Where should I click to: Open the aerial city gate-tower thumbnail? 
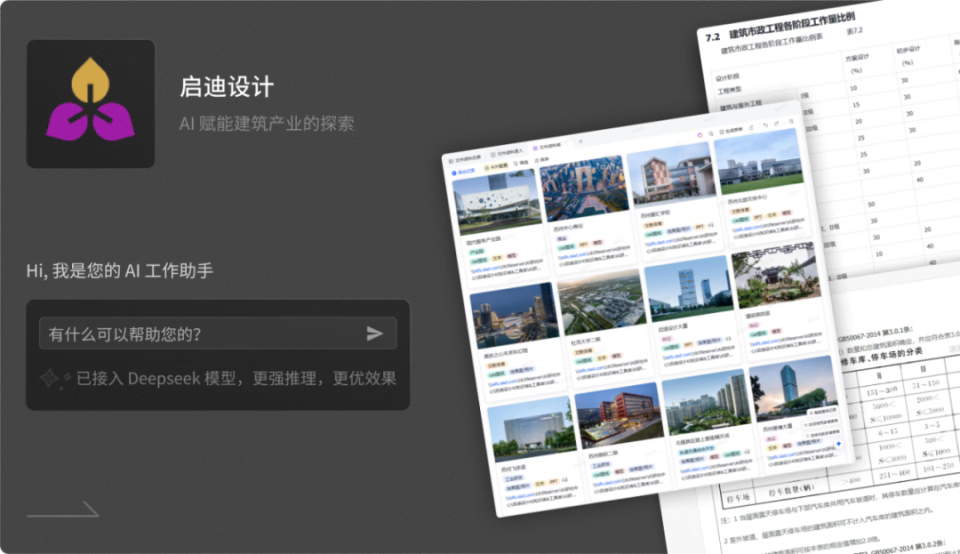click(x=584, y=188)
